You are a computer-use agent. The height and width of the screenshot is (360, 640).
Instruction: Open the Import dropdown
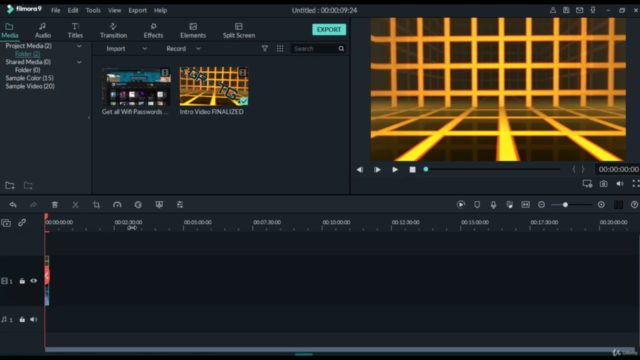pyautogui.click(x=126, y=49)
